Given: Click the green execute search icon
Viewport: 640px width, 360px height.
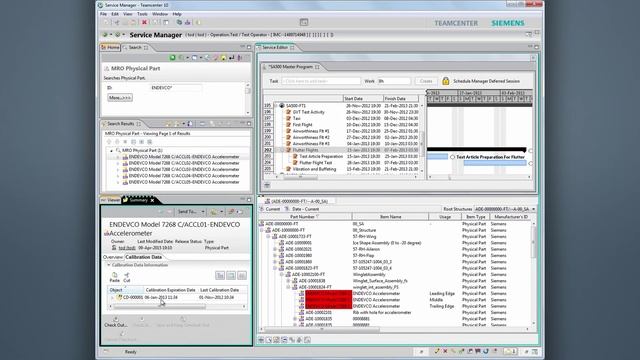Looking at the screenshot, I should pyautogui.click(x=173, y=58).
